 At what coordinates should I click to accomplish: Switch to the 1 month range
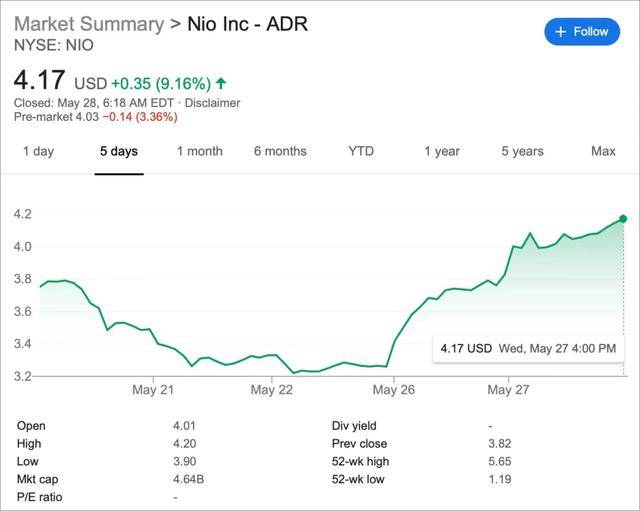click(200, 151)
